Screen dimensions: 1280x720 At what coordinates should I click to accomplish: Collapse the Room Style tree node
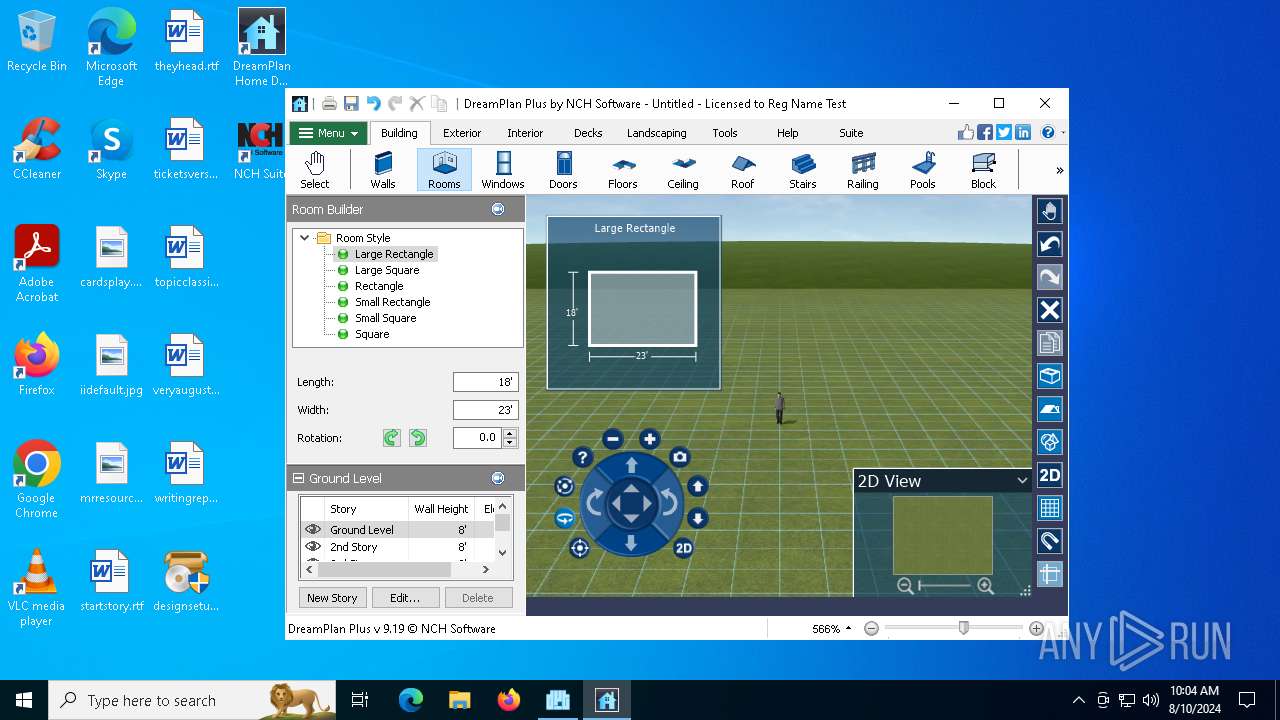(x=305, y=238)
